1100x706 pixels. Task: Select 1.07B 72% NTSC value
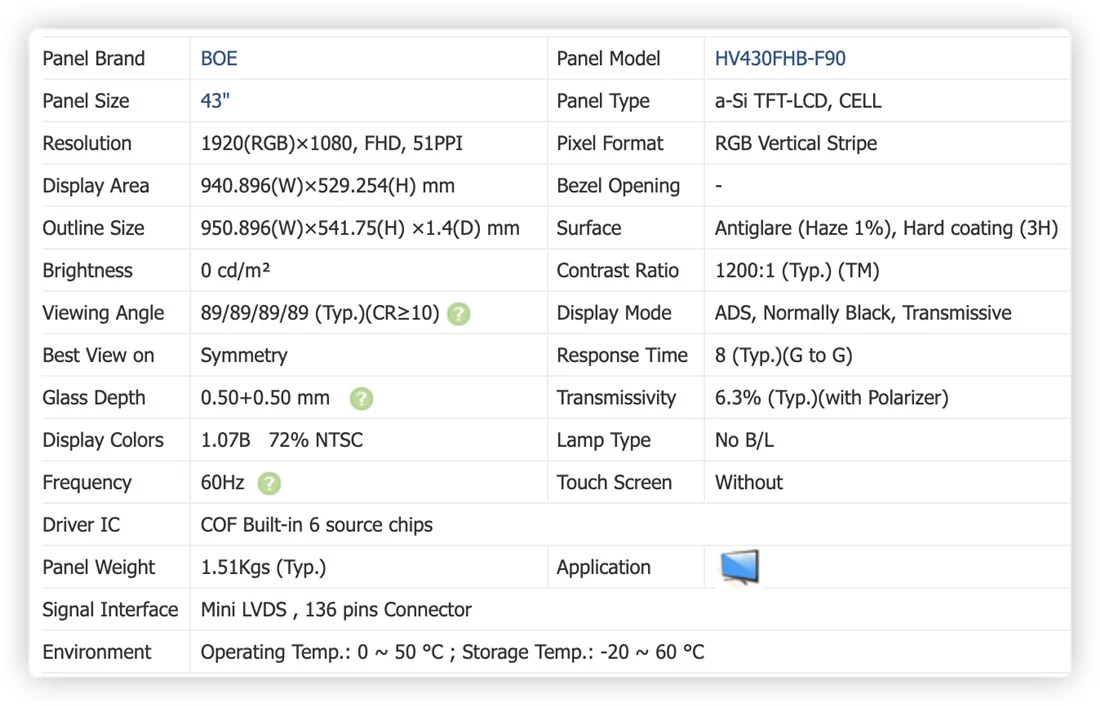point(282,440)
